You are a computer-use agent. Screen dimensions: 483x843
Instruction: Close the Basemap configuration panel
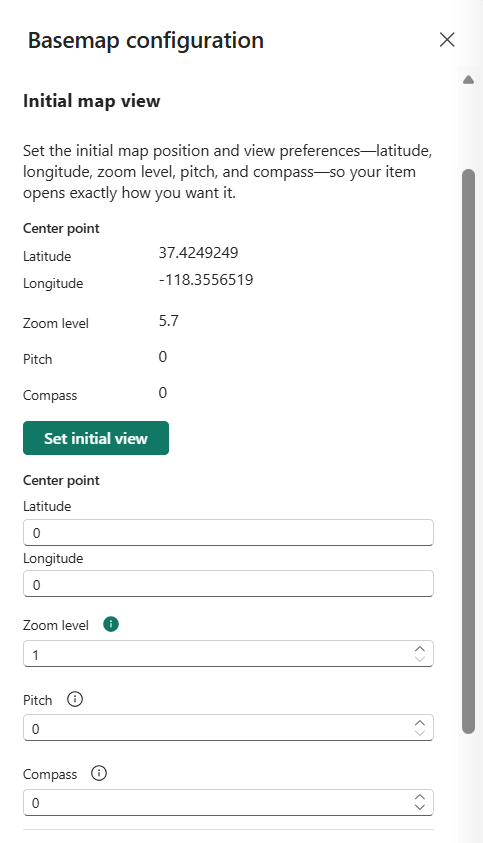pyautogui.click(x=447, y=39)
